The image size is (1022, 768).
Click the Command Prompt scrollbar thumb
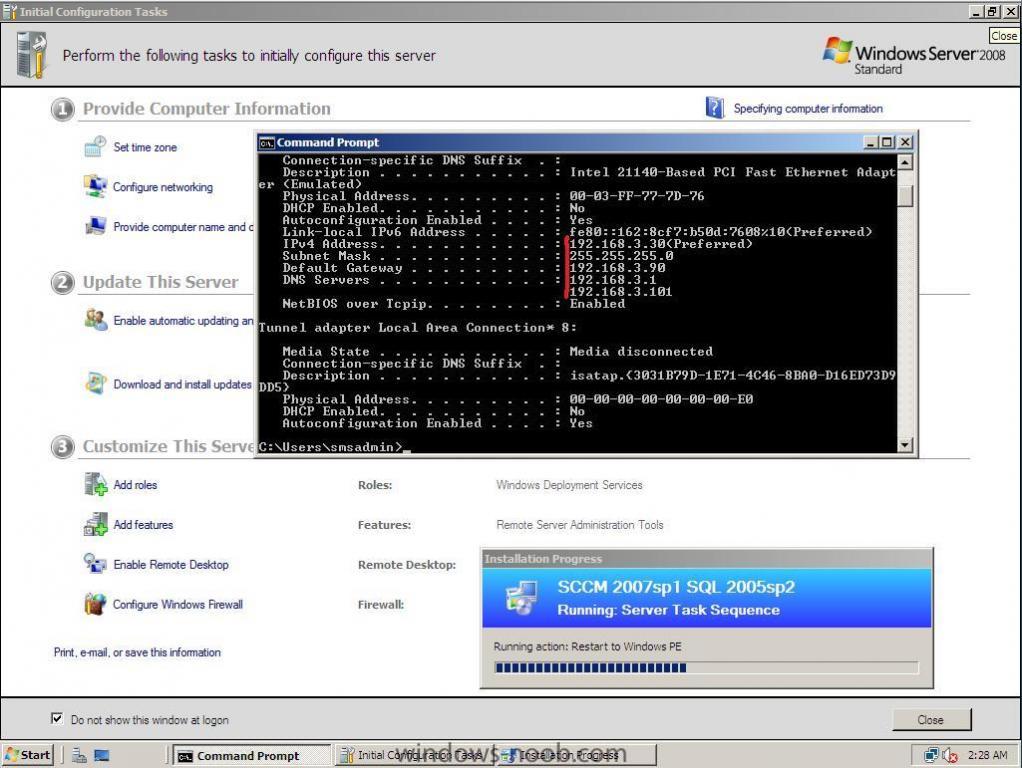[905, 196]
